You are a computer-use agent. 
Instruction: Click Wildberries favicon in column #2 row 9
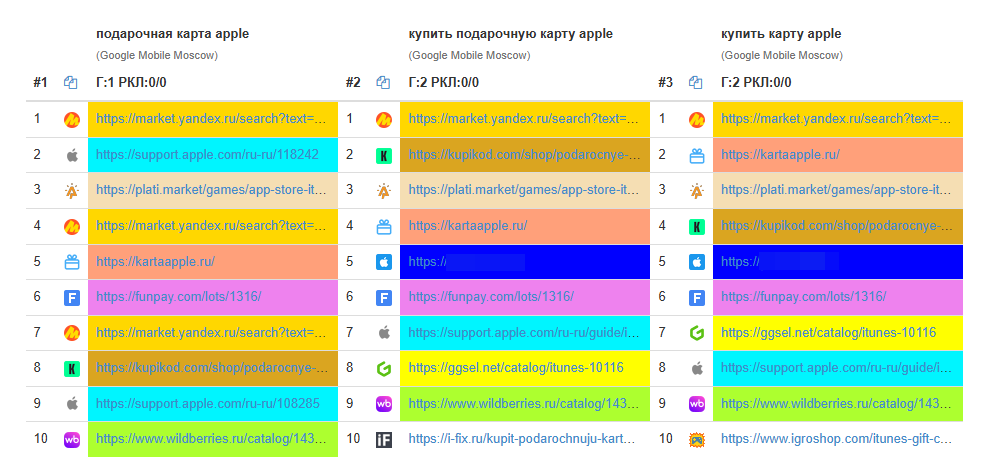click(x=384, y=404)
